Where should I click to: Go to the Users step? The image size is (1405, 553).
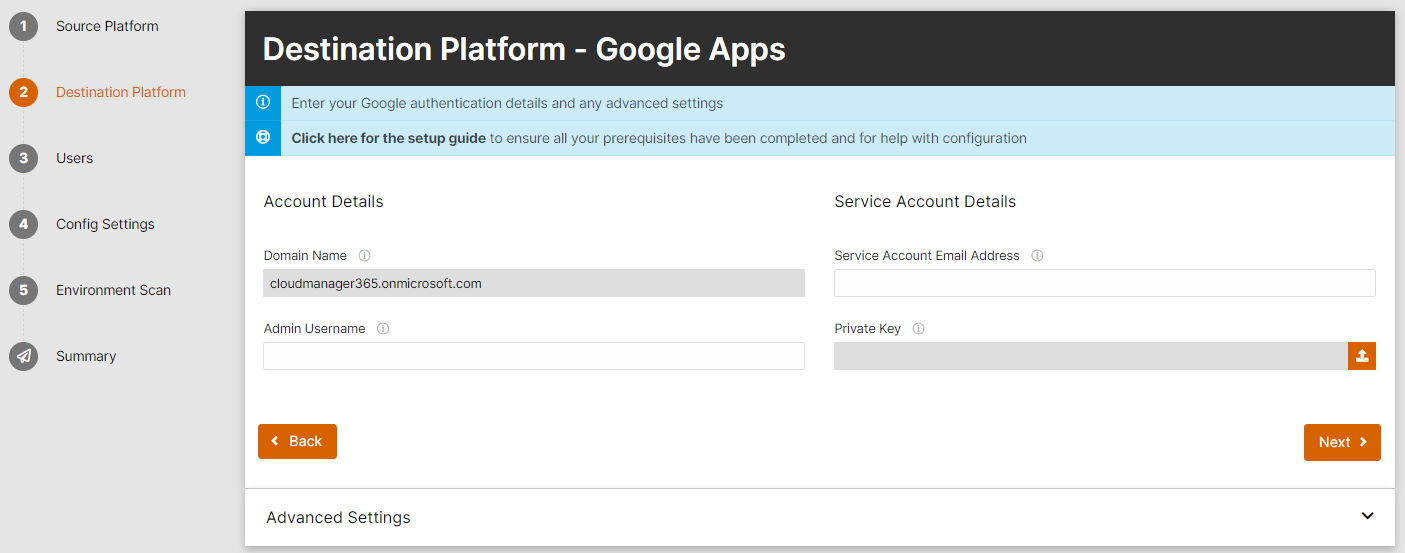point(74,159)
